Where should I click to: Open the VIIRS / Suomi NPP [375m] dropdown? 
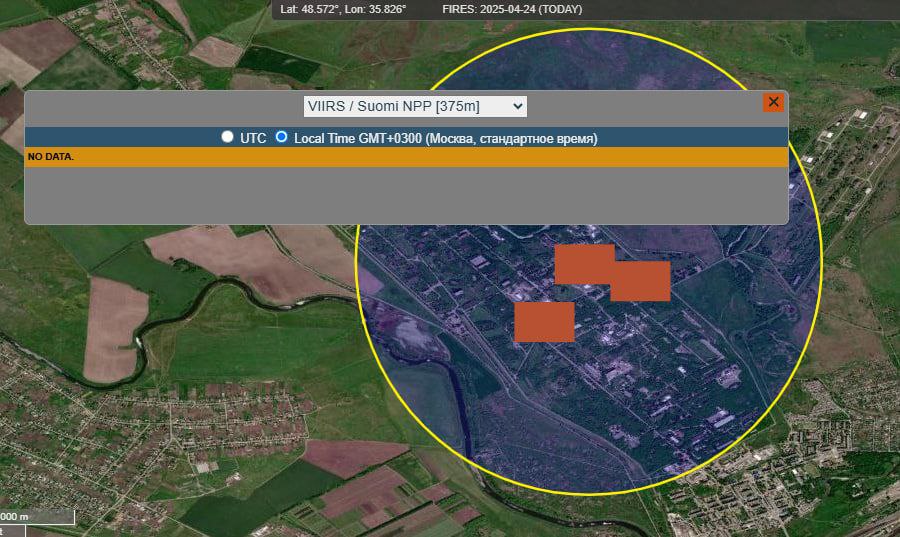point(415,106)
